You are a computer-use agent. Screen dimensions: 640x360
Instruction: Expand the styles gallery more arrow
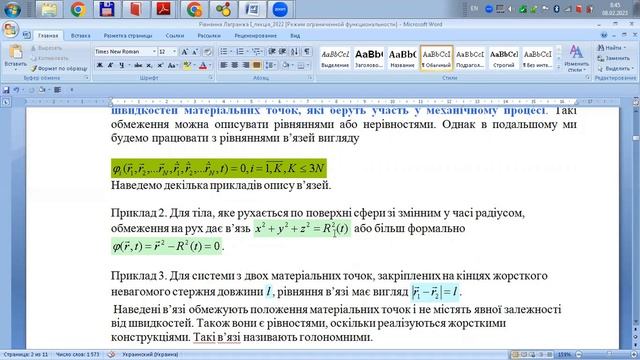559,68
